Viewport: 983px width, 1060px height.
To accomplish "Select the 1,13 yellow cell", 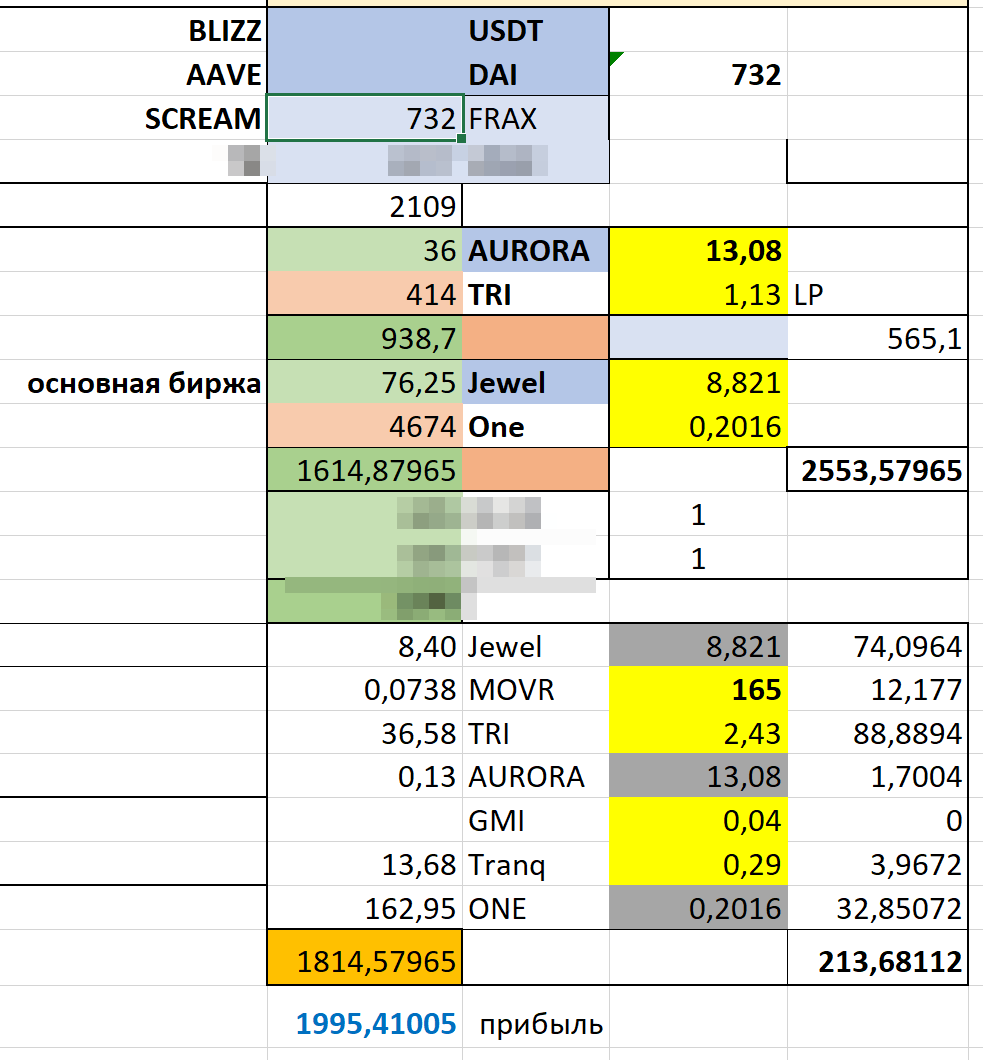I will coord(698,294).
